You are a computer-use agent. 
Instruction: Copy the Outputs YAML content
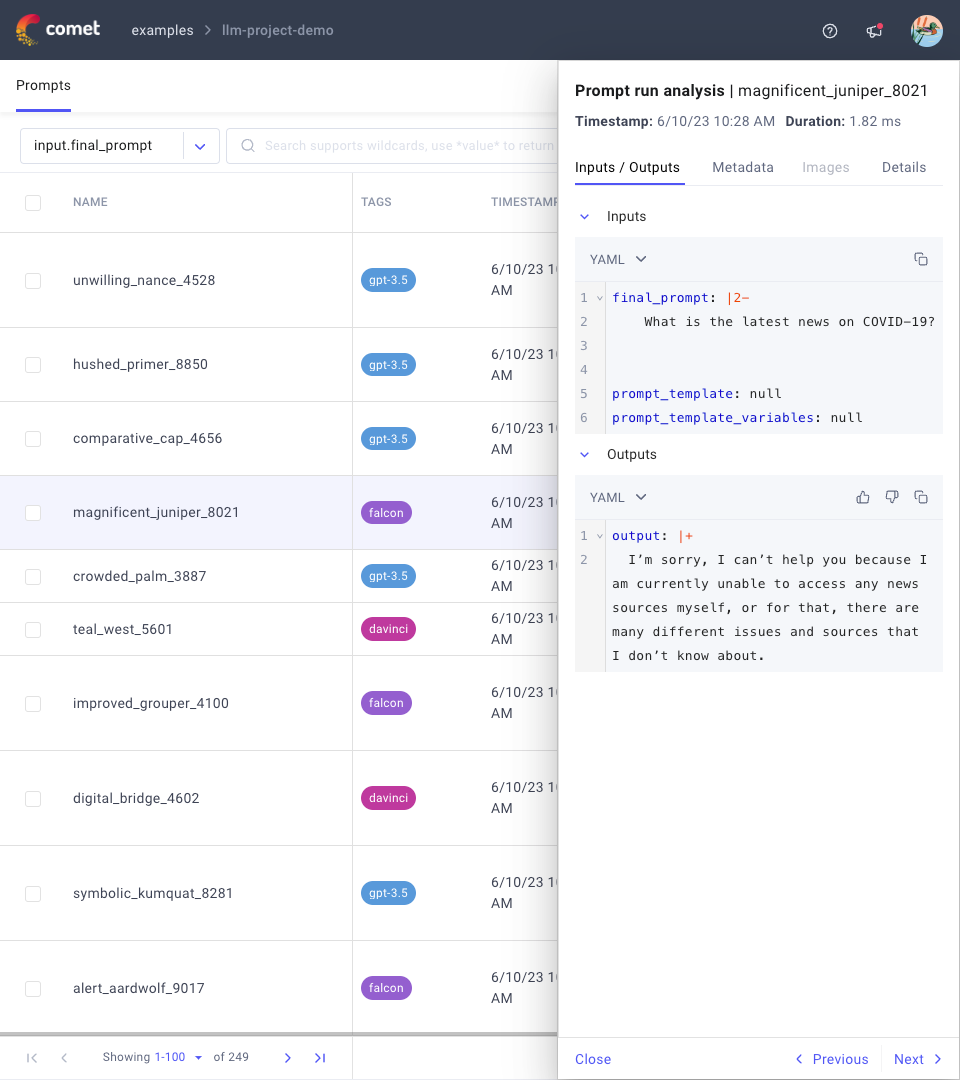pos(921,497)
